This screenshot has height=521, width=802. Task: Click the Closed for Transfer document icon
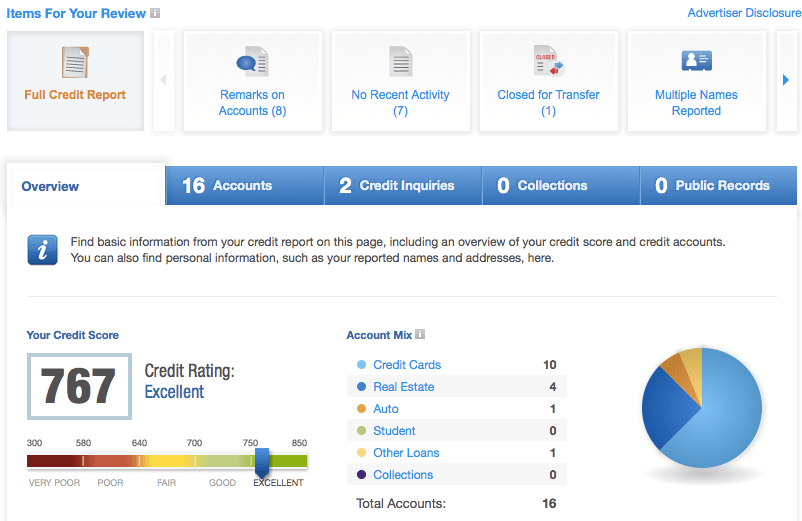548,61
